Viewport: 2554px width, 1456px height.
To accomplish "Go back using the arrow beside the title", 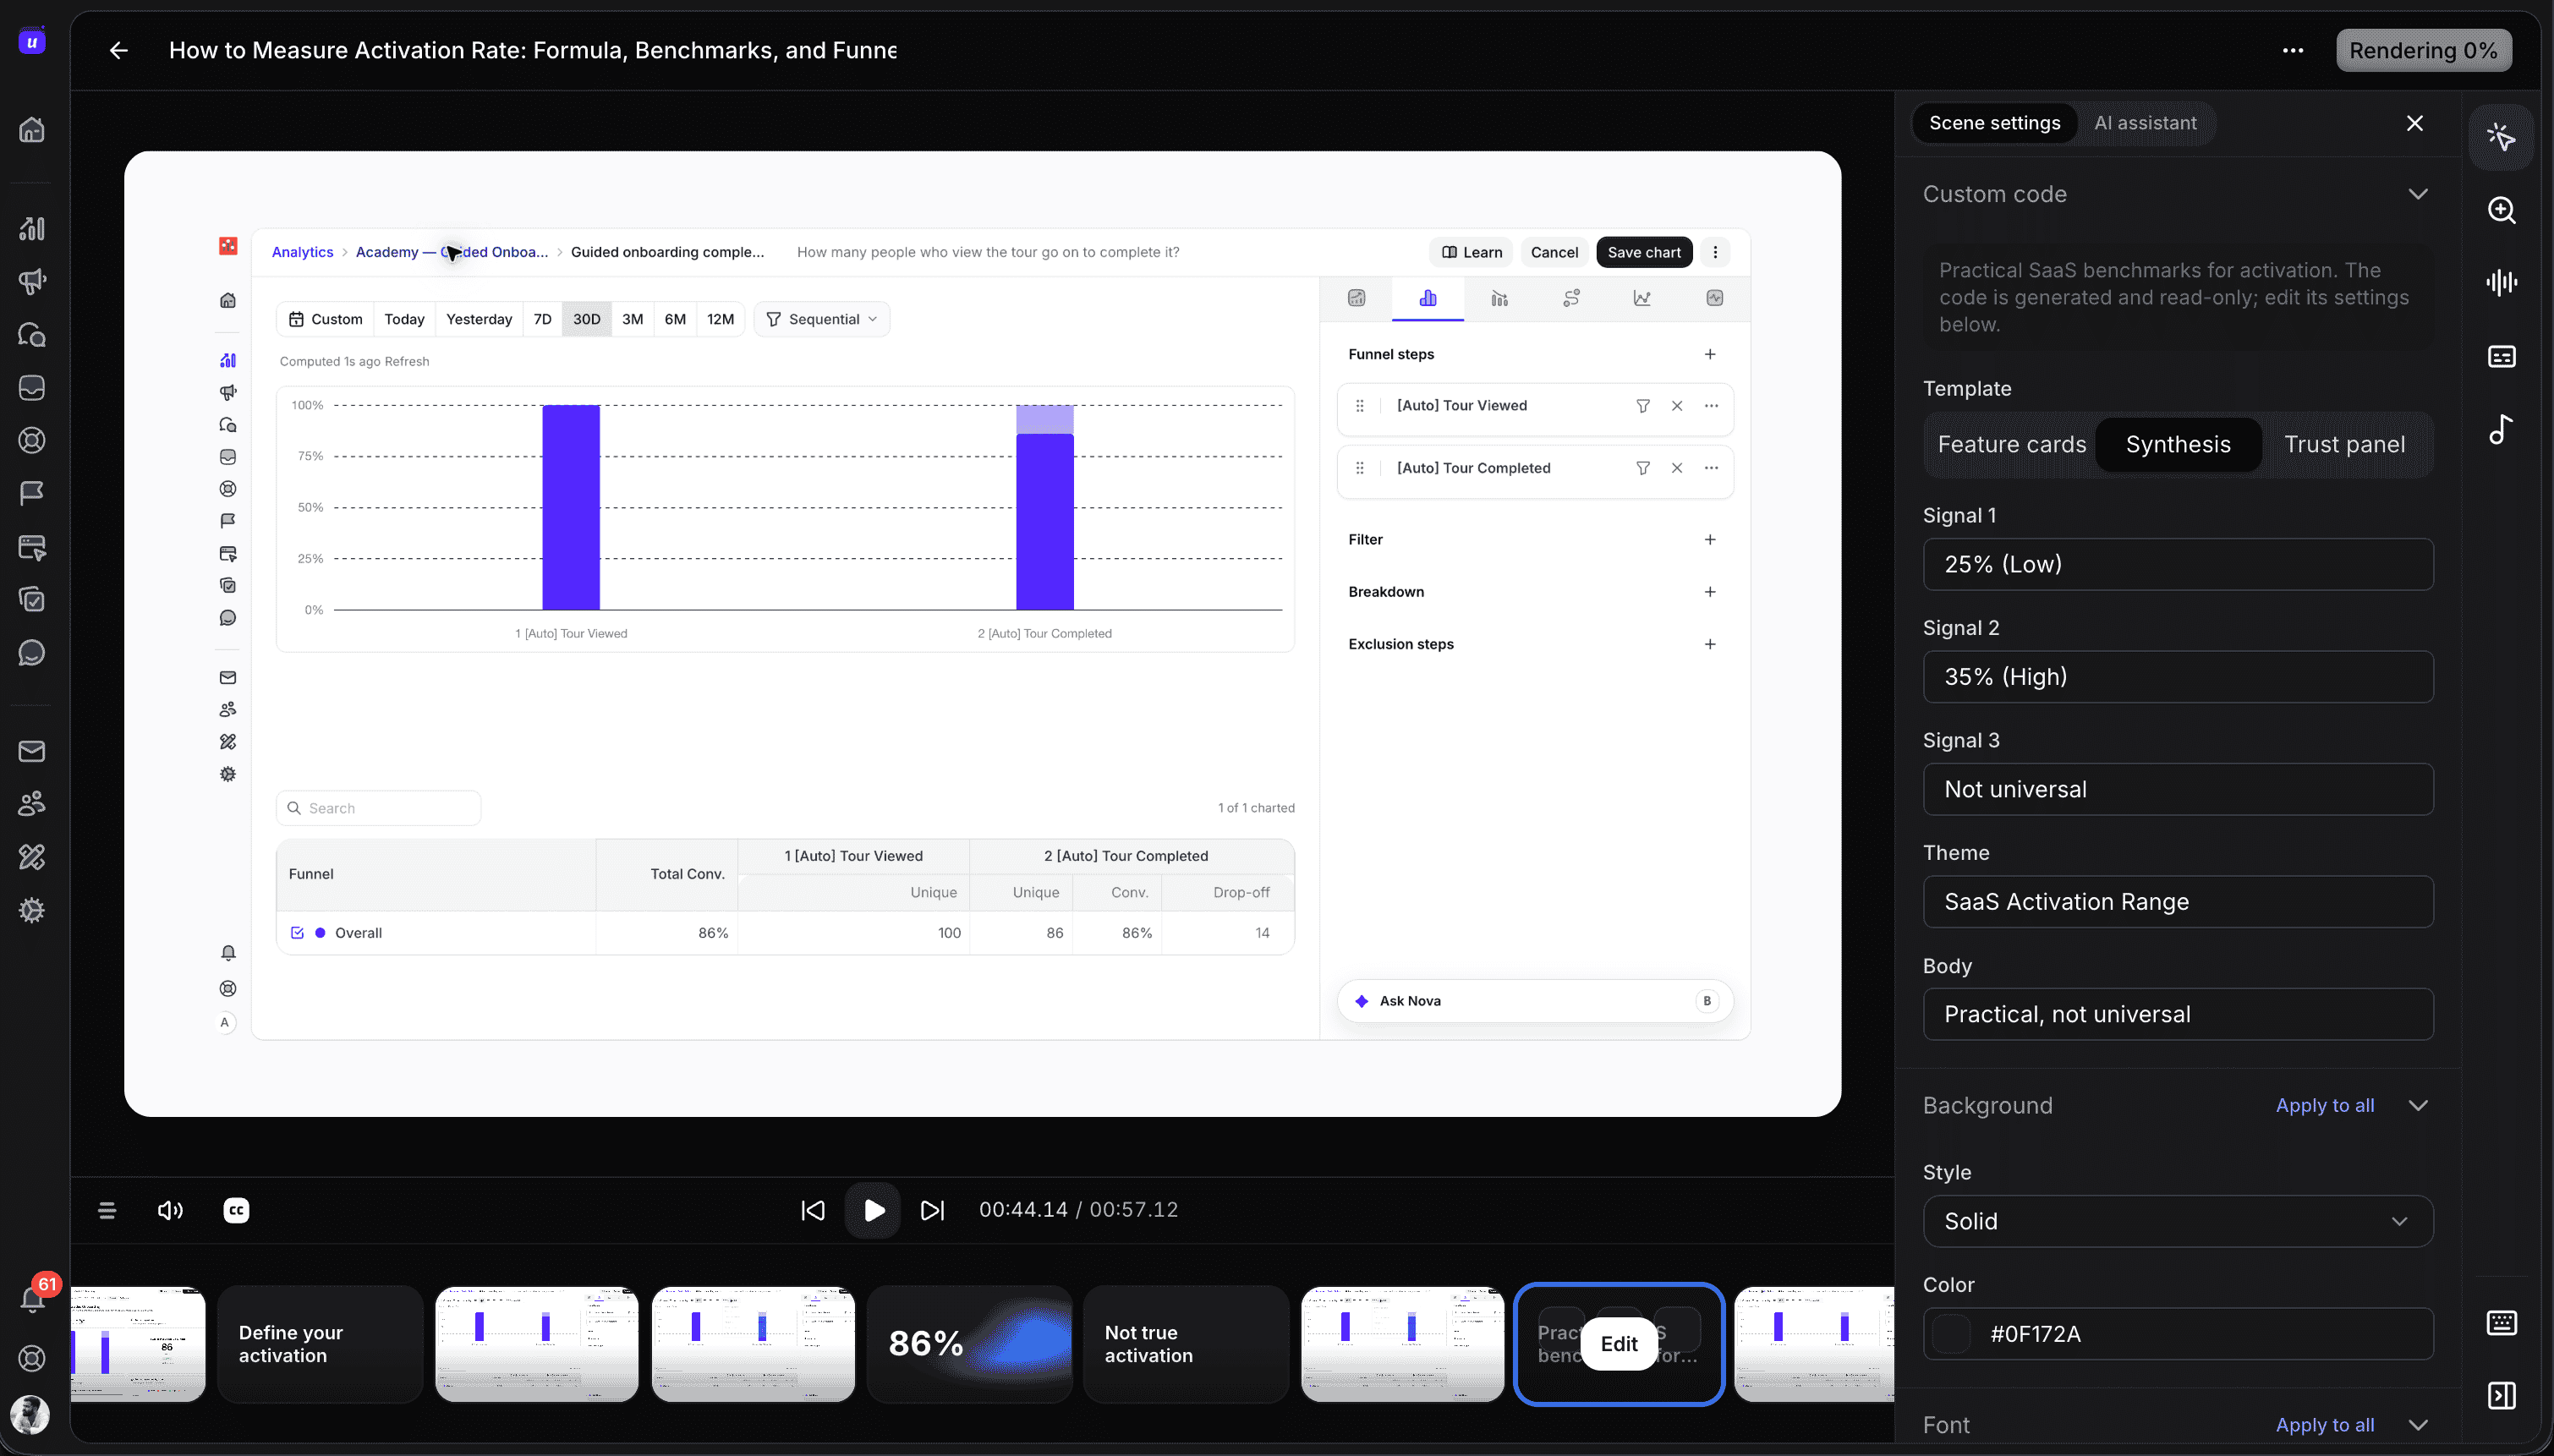I will click(119, 50).
